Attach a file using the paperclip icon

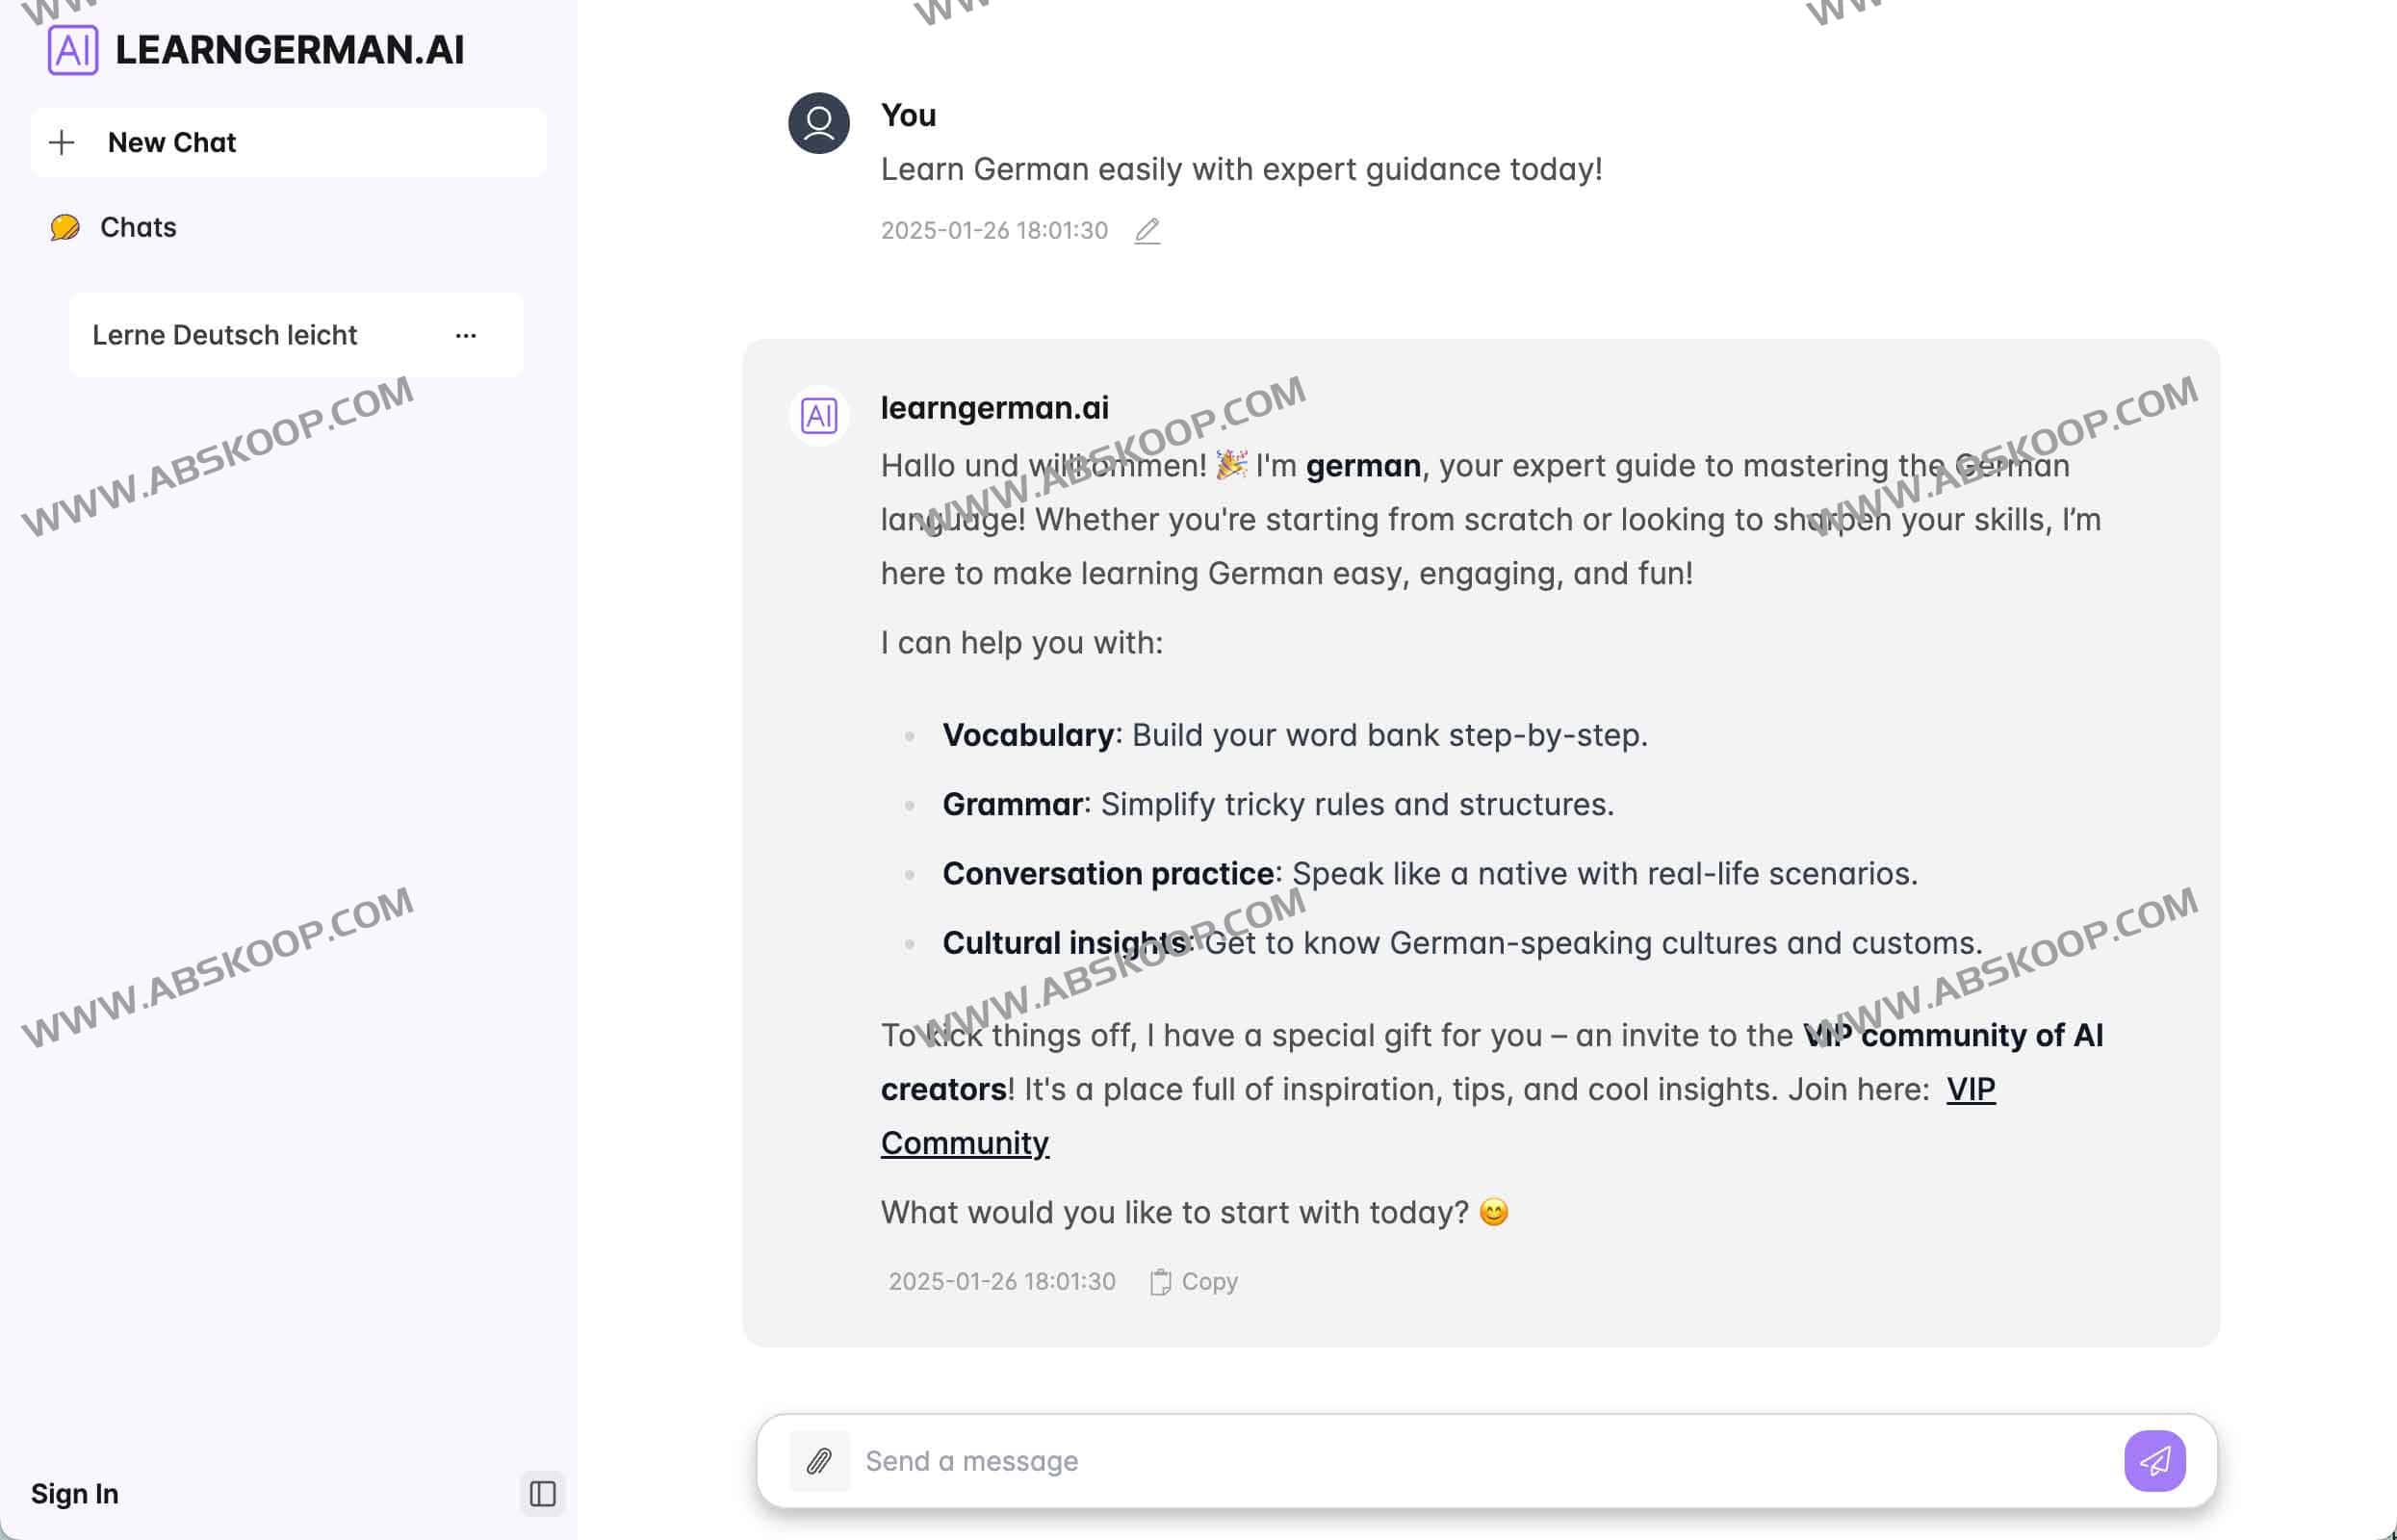coord(819,1460)
